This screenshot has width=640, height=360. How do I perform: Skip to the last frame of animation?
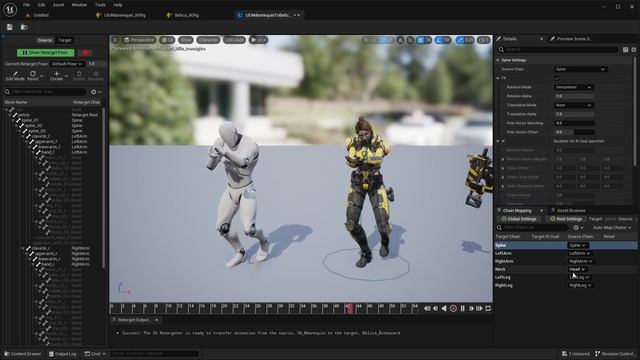click(479, 309)
